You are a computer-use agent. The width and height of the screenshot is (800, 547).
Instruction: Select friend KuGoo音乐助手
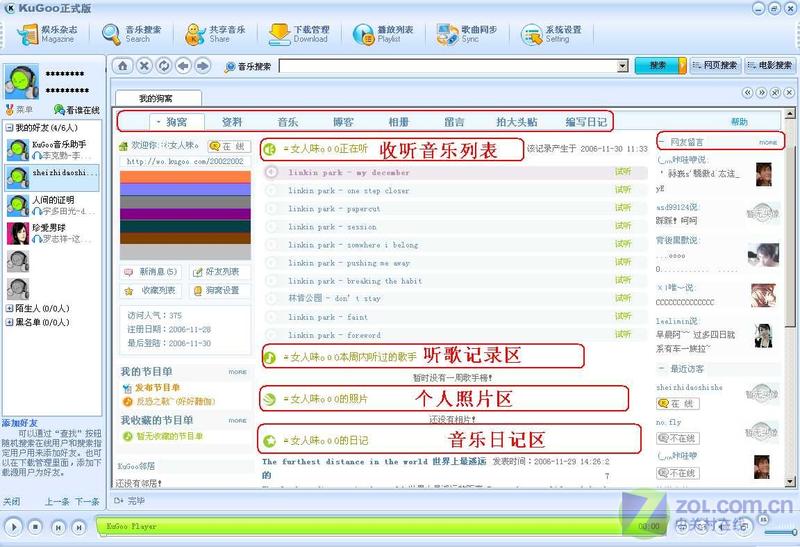point(53,150)
